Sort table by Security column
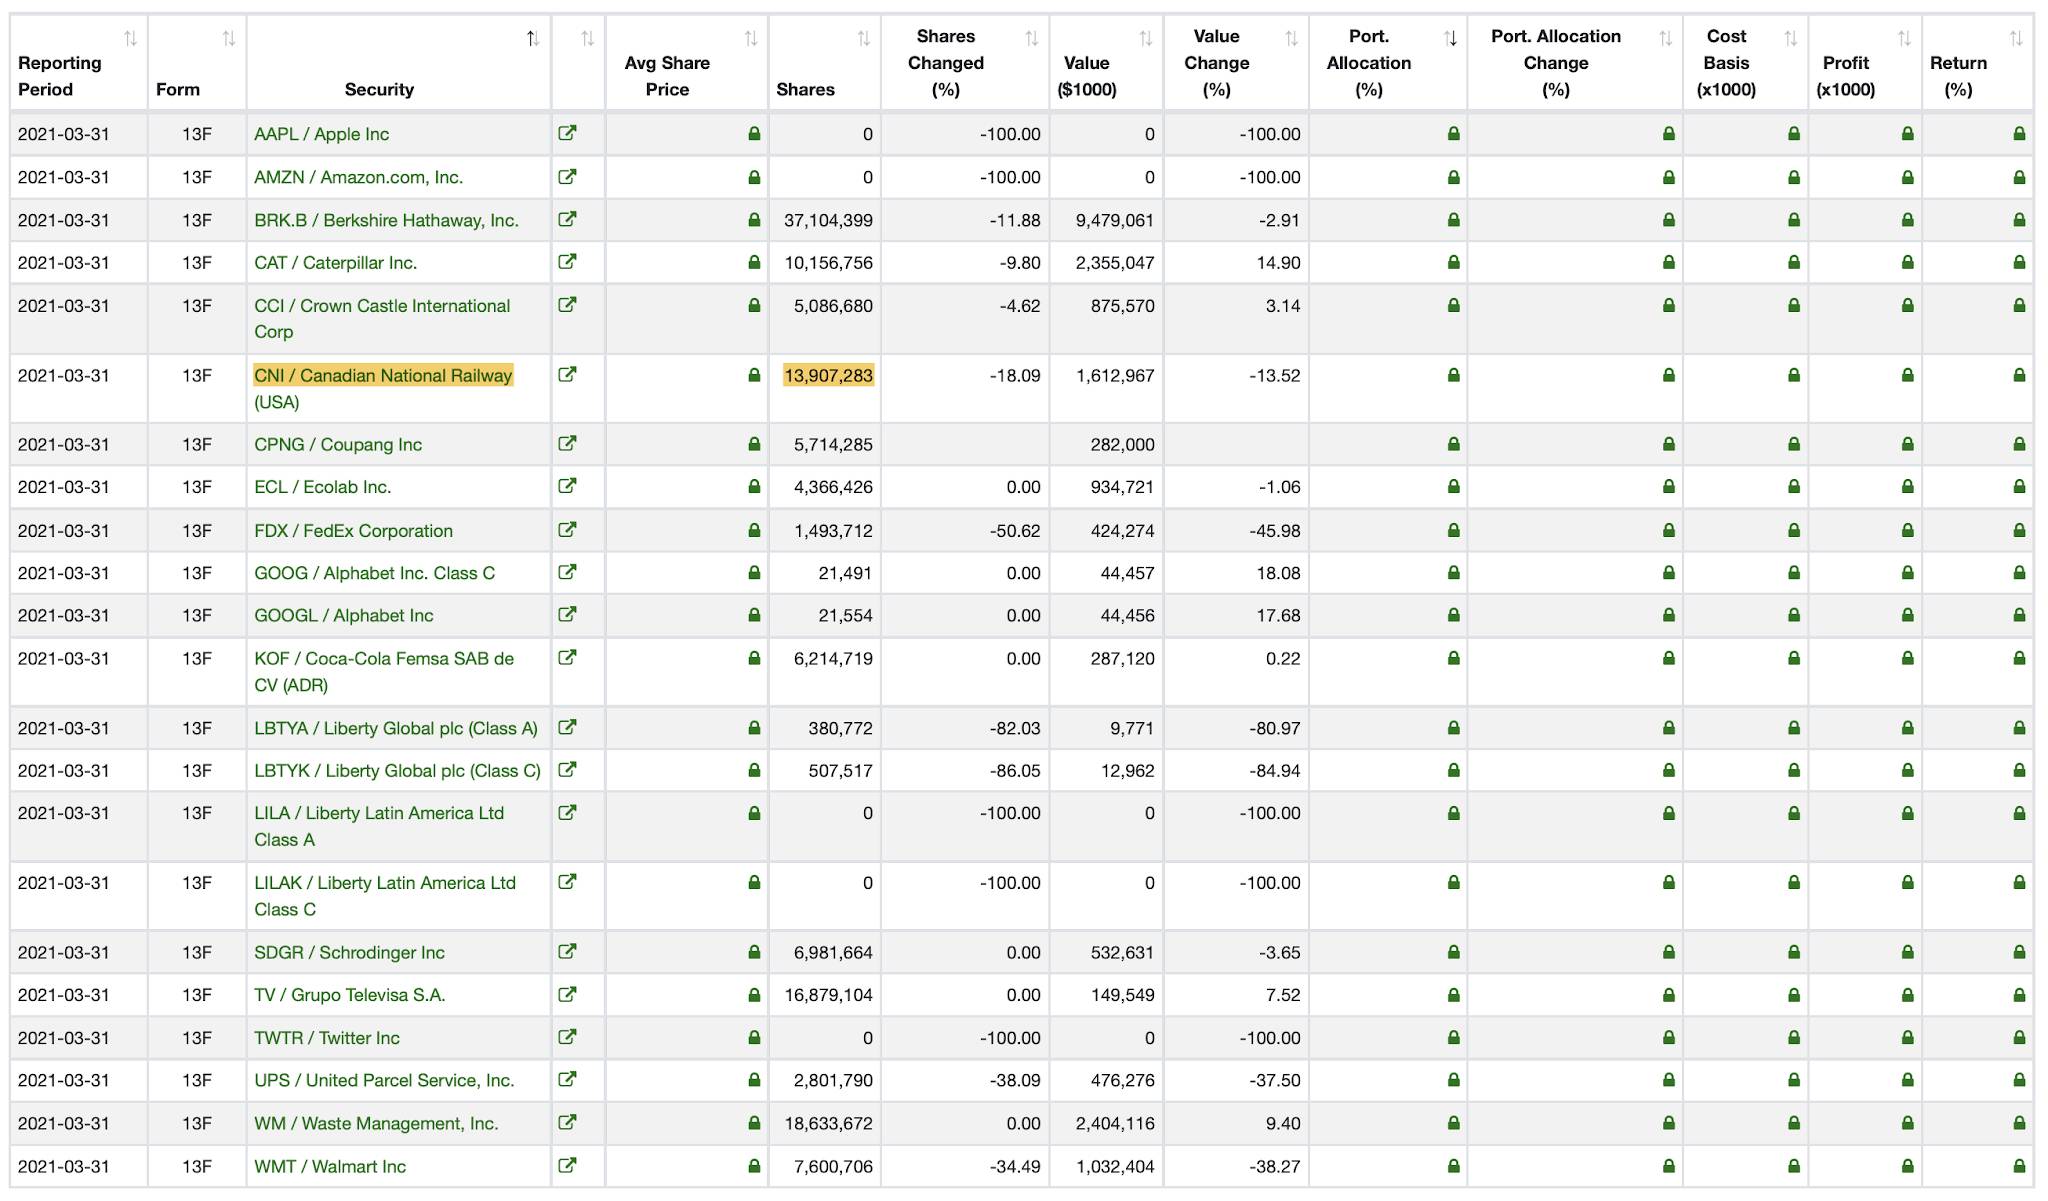This screenshot has width=2048, height=1201. pyautogui.click(x=533, y=39)
